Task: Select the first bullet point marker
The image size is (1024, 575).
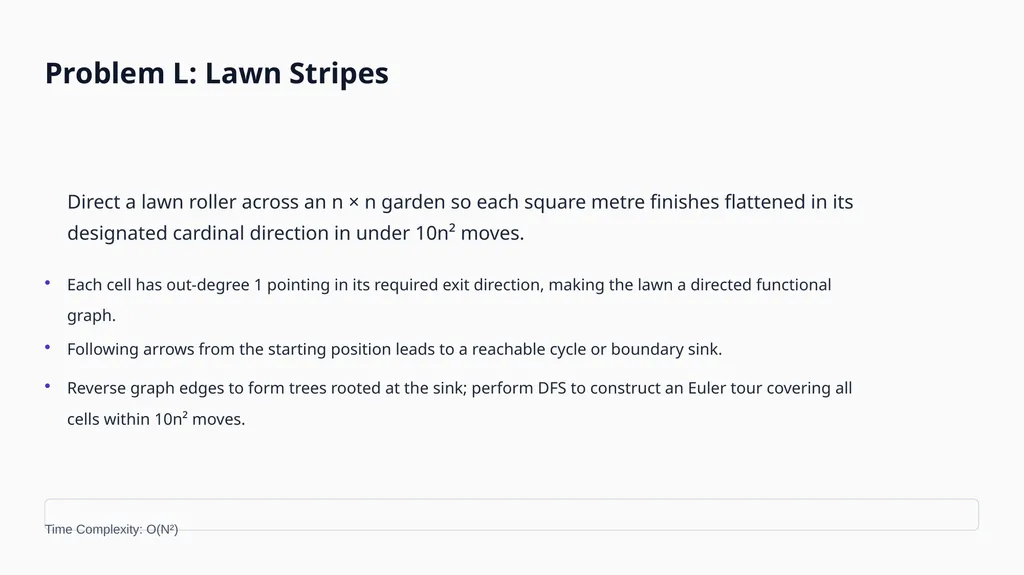Action: point(48,282)
